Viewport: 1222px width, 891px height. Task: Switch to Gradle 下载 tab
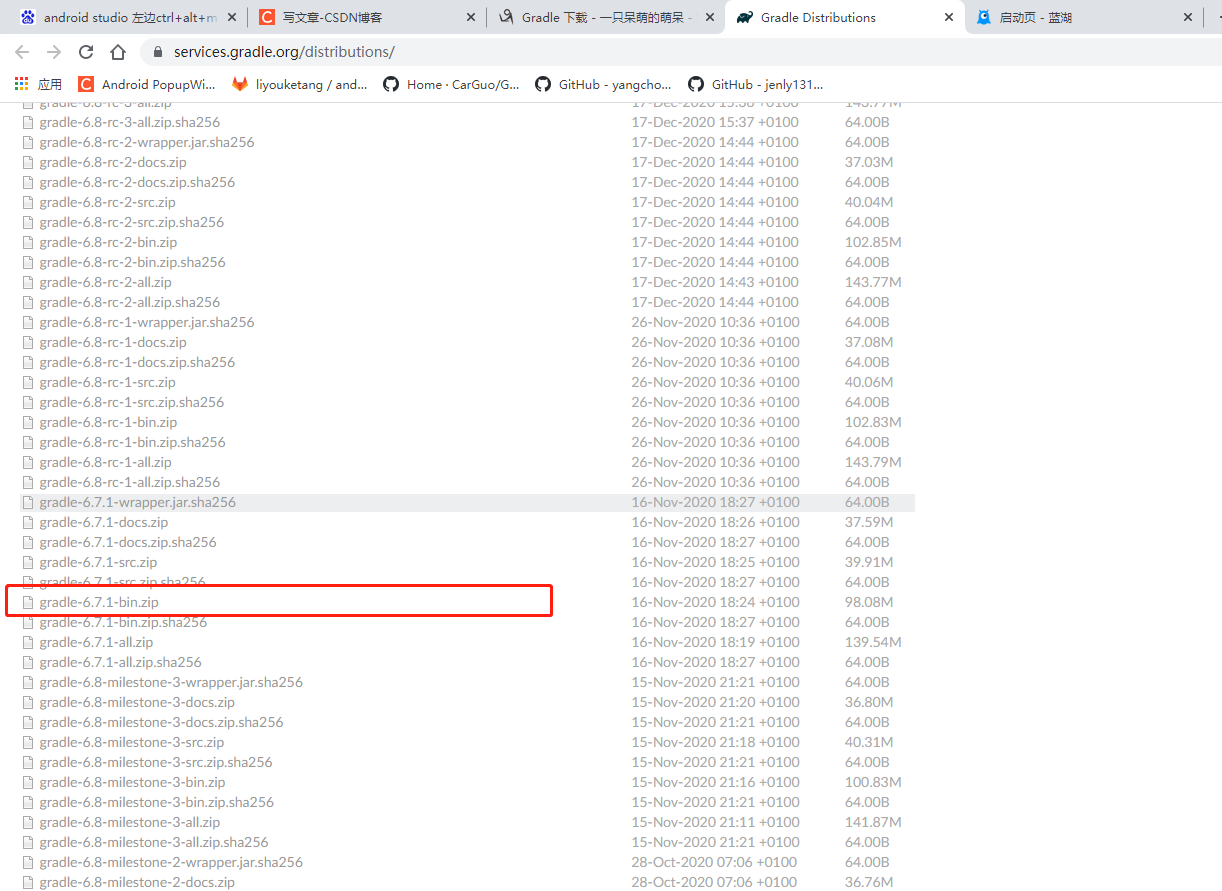tap(606, 17)
